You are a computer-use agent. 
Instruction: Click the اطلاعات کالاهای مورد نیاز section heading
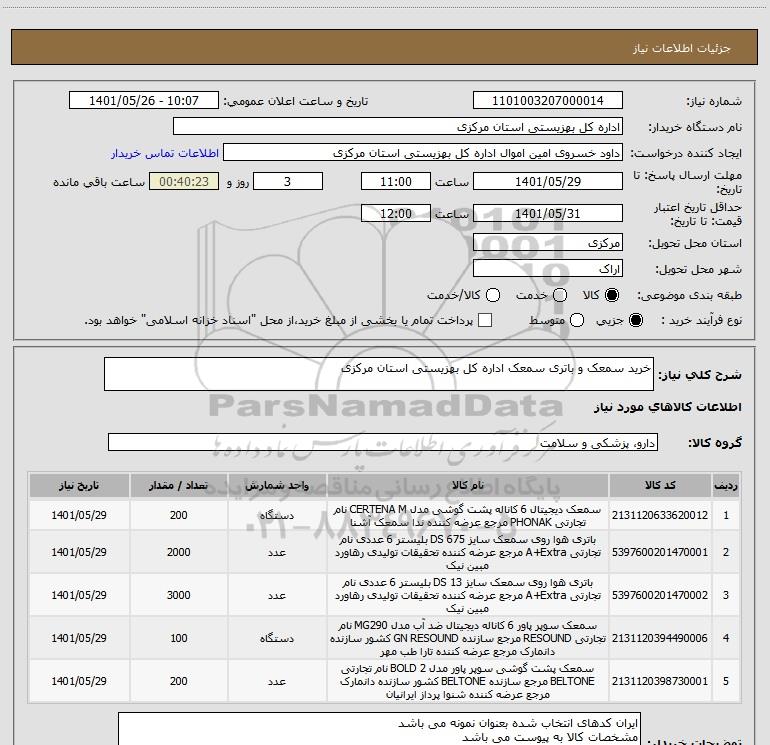pos(667,407)
